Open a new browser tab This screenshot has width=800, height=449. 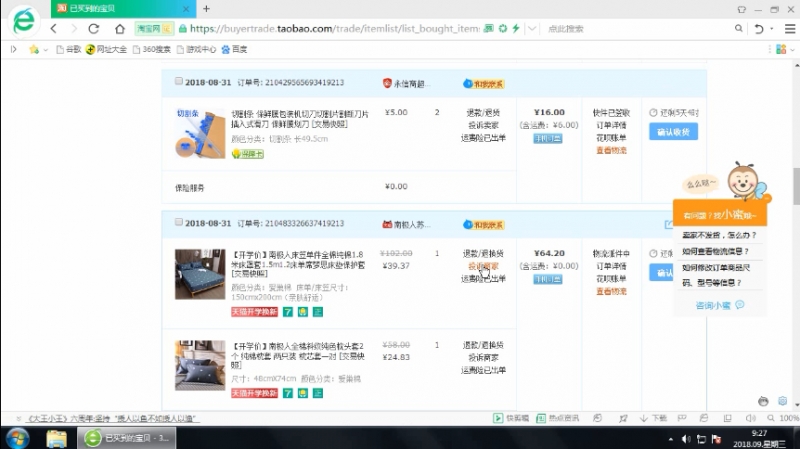point(206,9)
